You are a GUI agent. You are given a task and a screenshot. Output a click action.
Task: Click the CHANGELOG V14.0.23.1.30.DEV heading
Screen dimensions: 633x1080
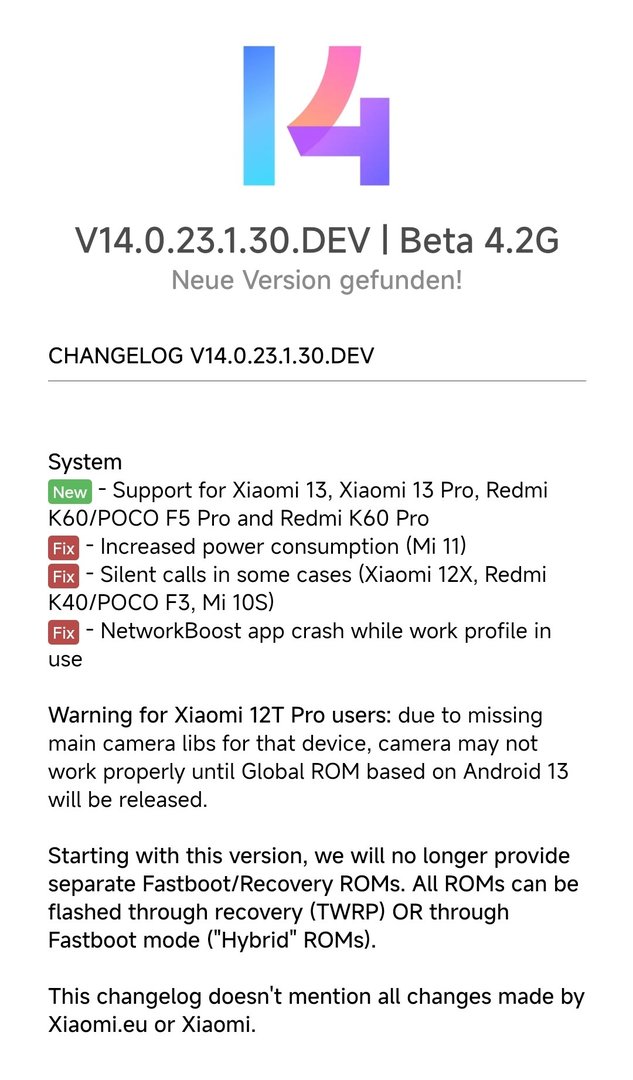click(x=211, y=355)
